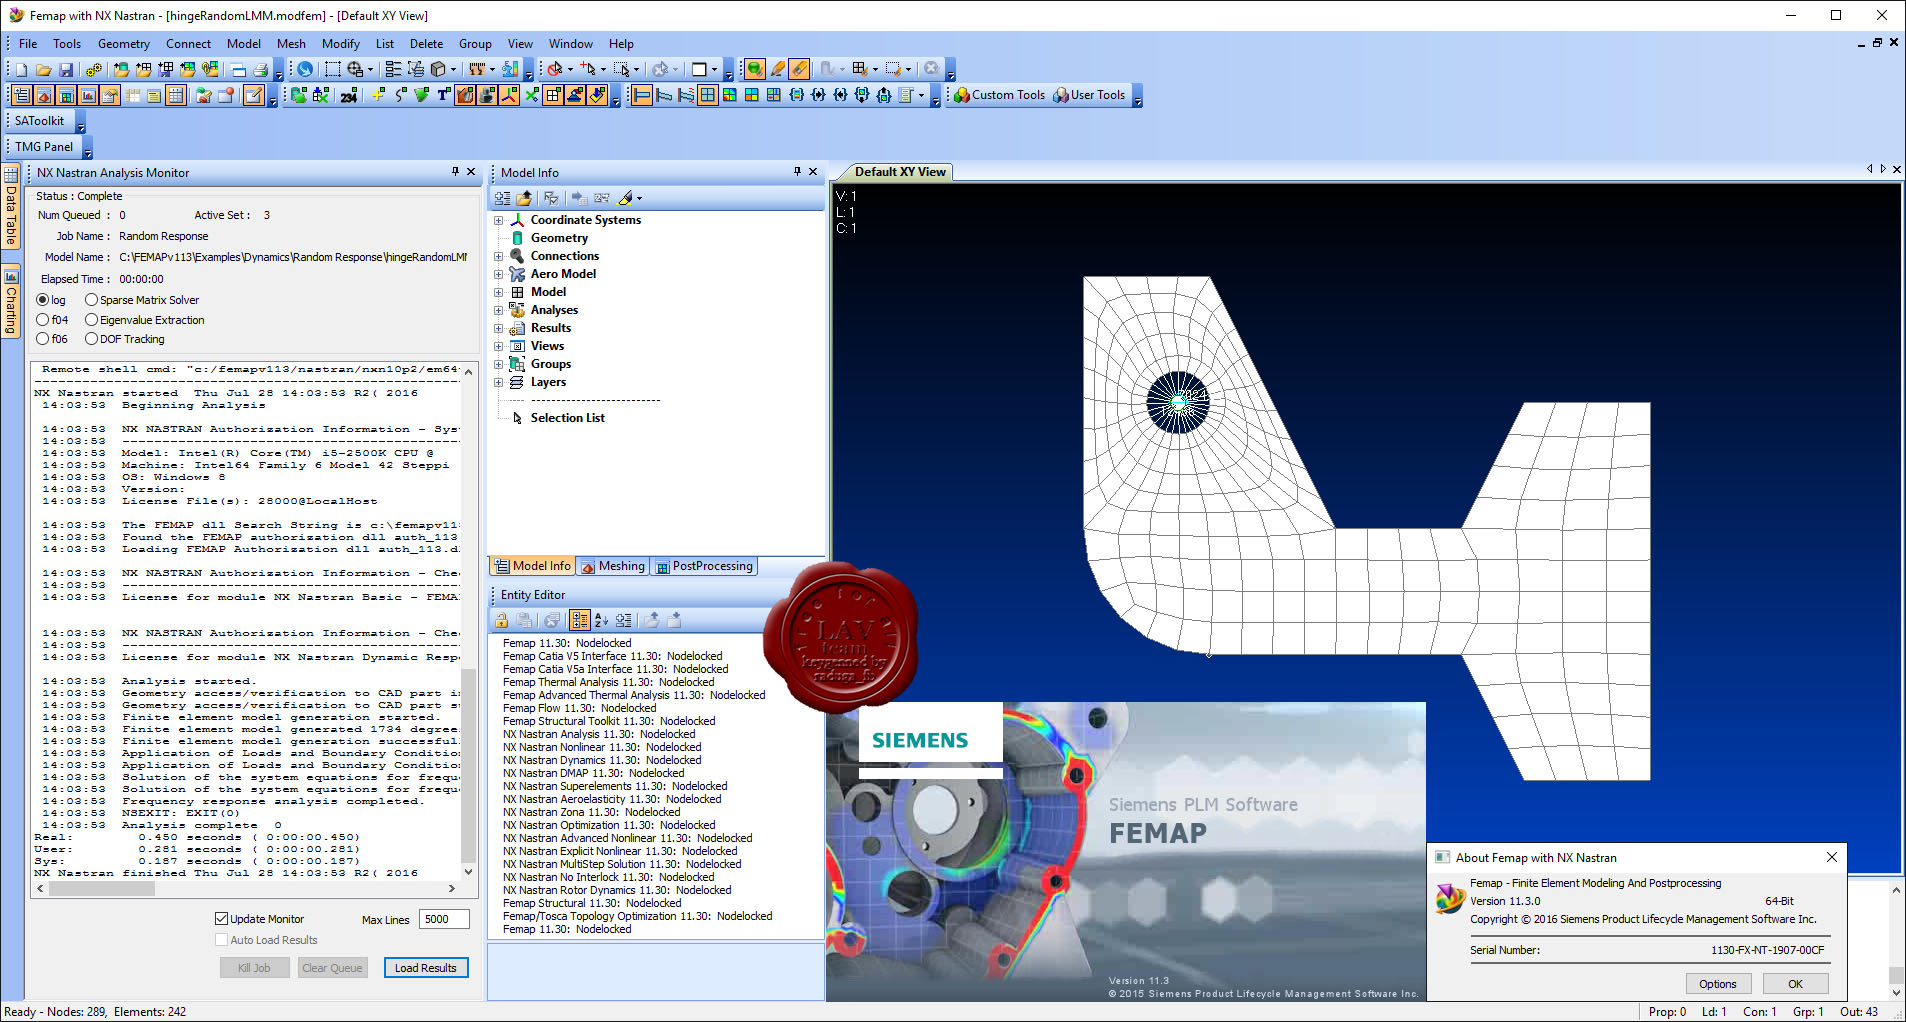The width and height of the screenshot is (1906, 1022).
Task: Click the Entity Editor lock icon
Action: [502, 620]
